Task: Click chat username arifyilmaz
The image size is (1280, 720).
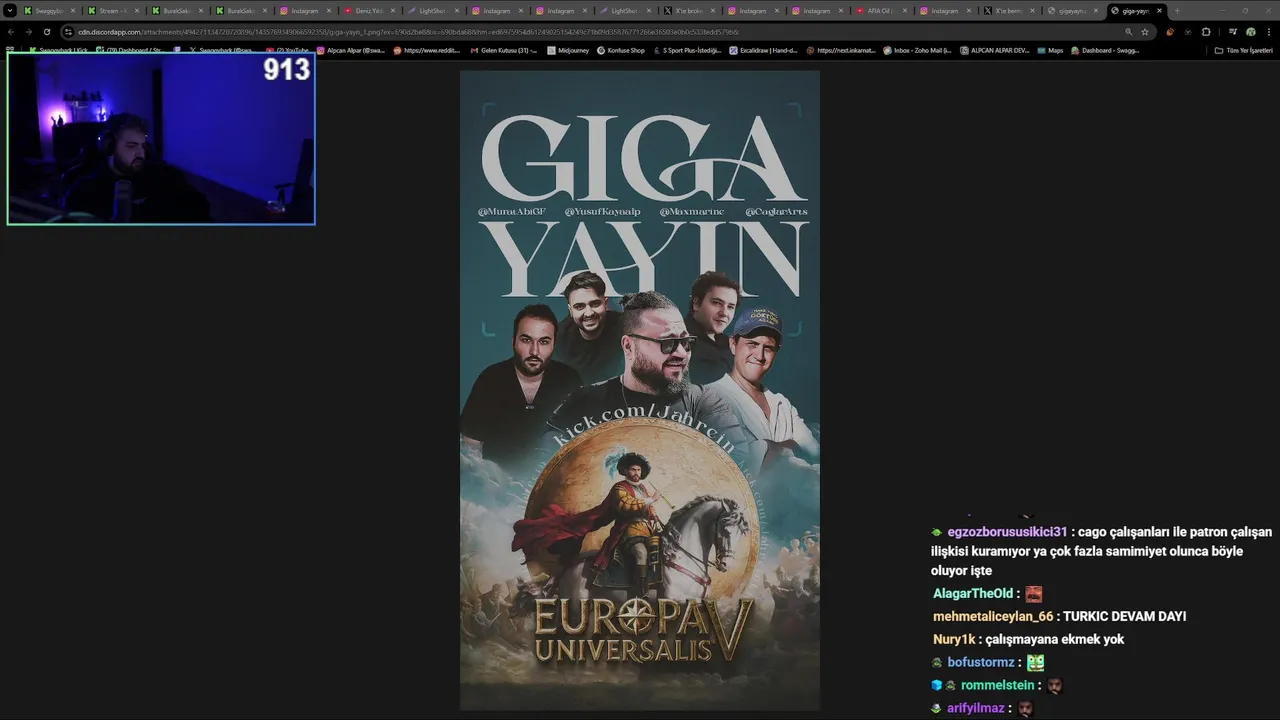Action: [976, 709]
